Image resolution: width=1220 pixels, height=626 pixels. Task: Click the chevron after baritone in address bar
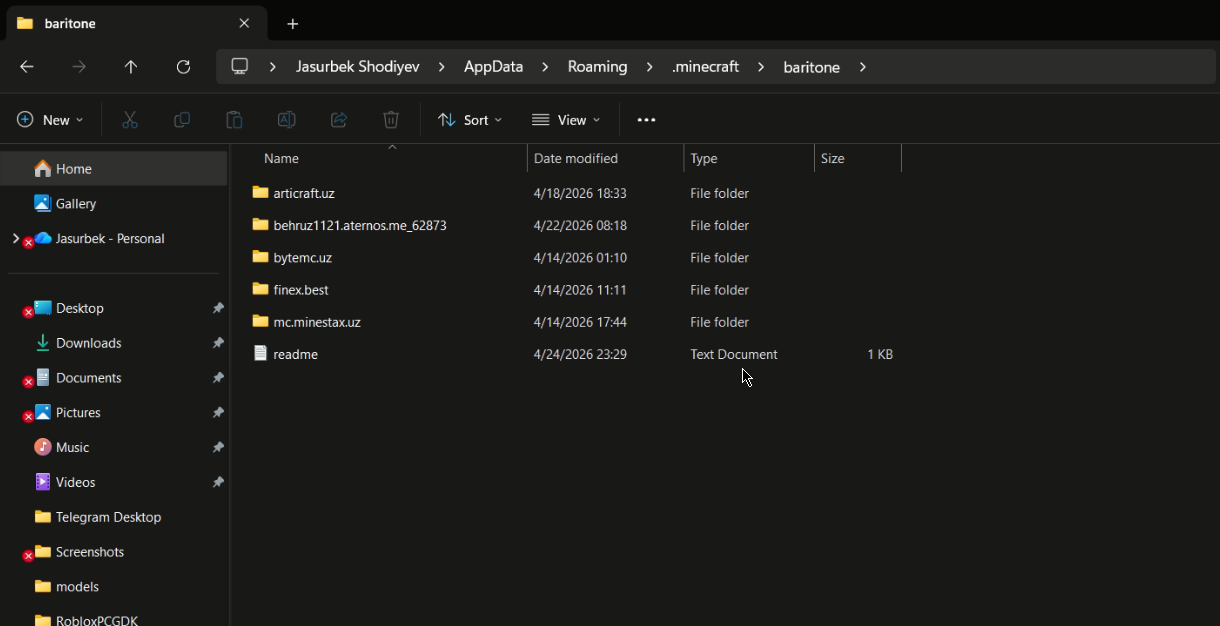(x=863, y=67)
